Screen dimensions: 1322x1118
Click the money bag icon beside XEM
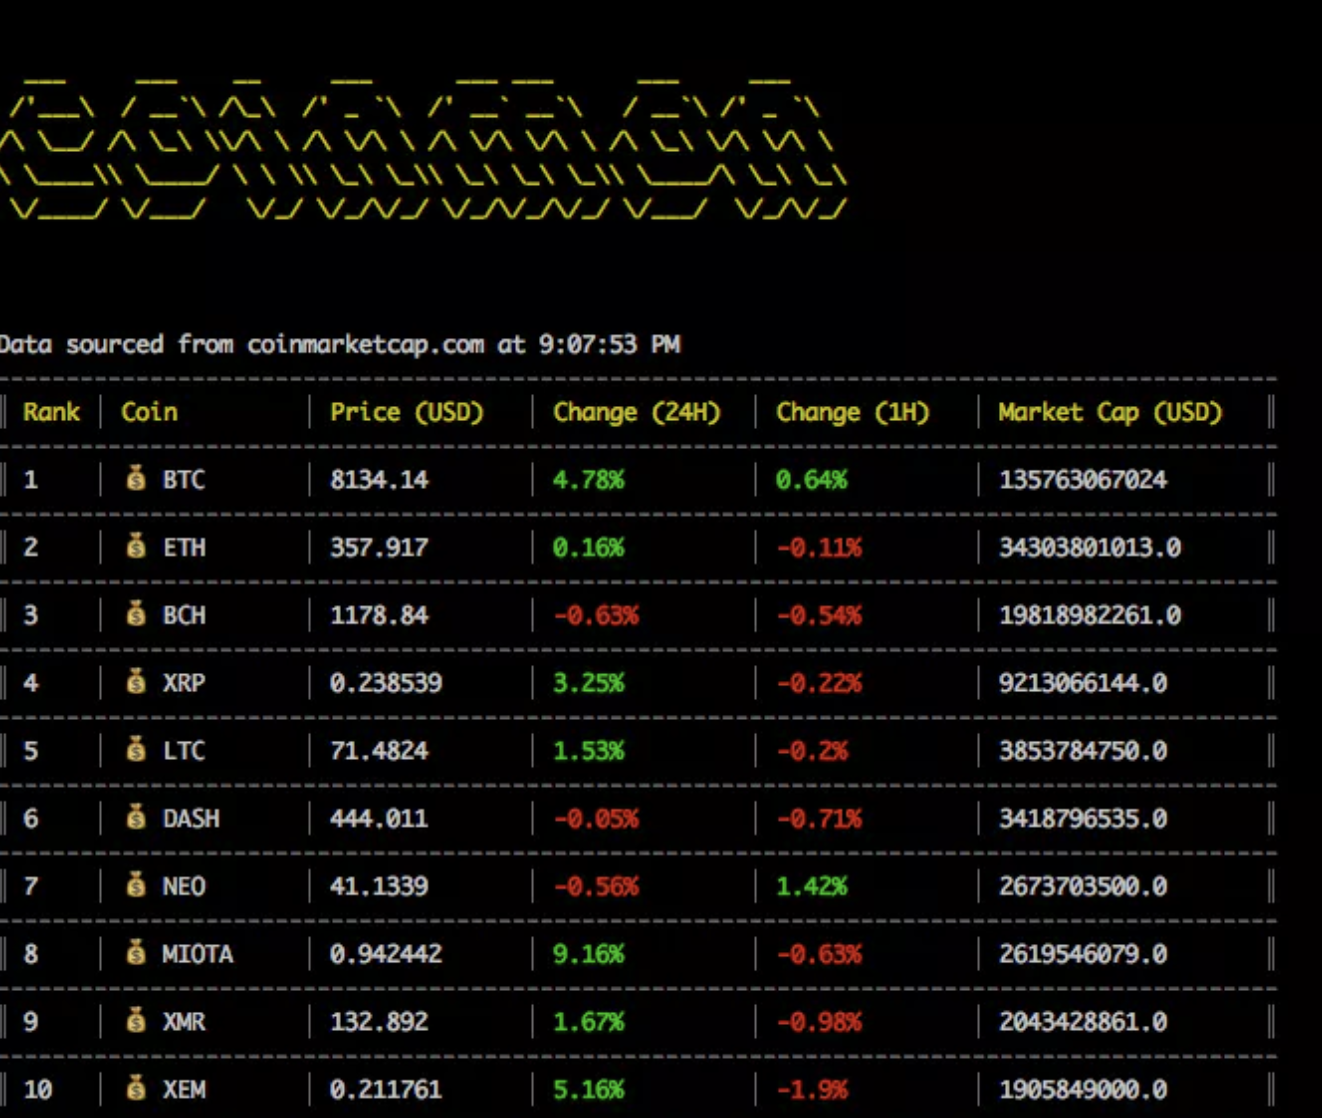136,1088
